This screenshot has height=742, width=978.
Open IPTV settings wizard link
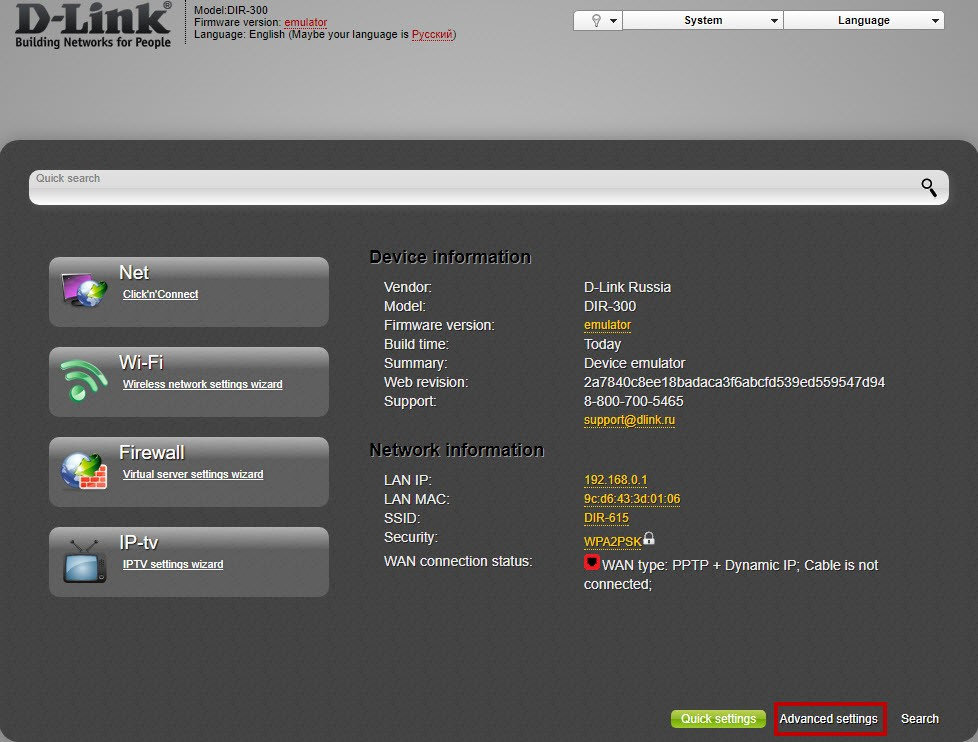tap(173, 564)
